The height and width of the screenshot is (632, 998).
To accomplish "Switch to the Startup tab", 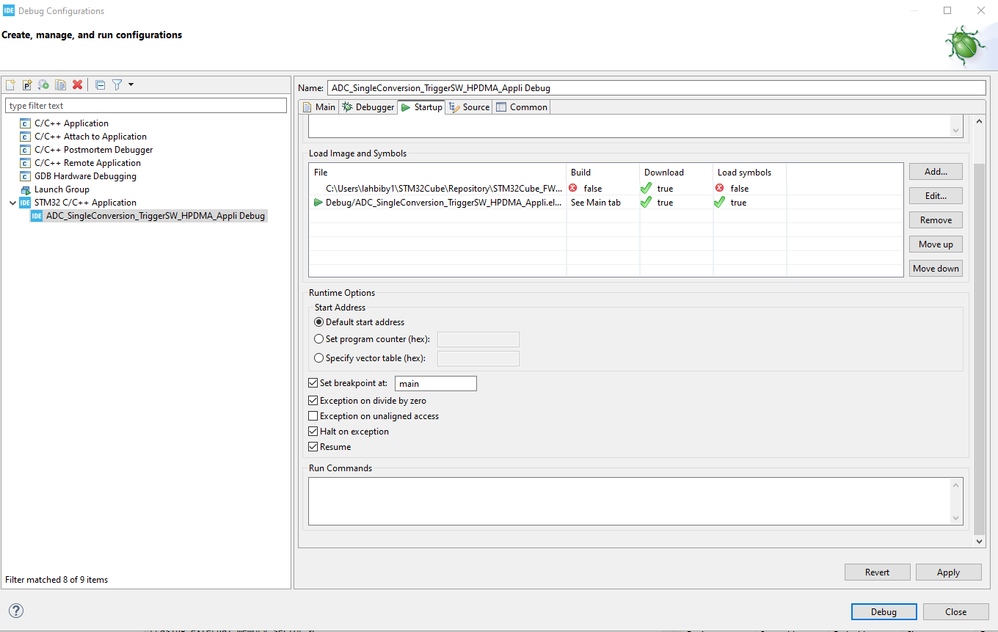I will point(421,107).
